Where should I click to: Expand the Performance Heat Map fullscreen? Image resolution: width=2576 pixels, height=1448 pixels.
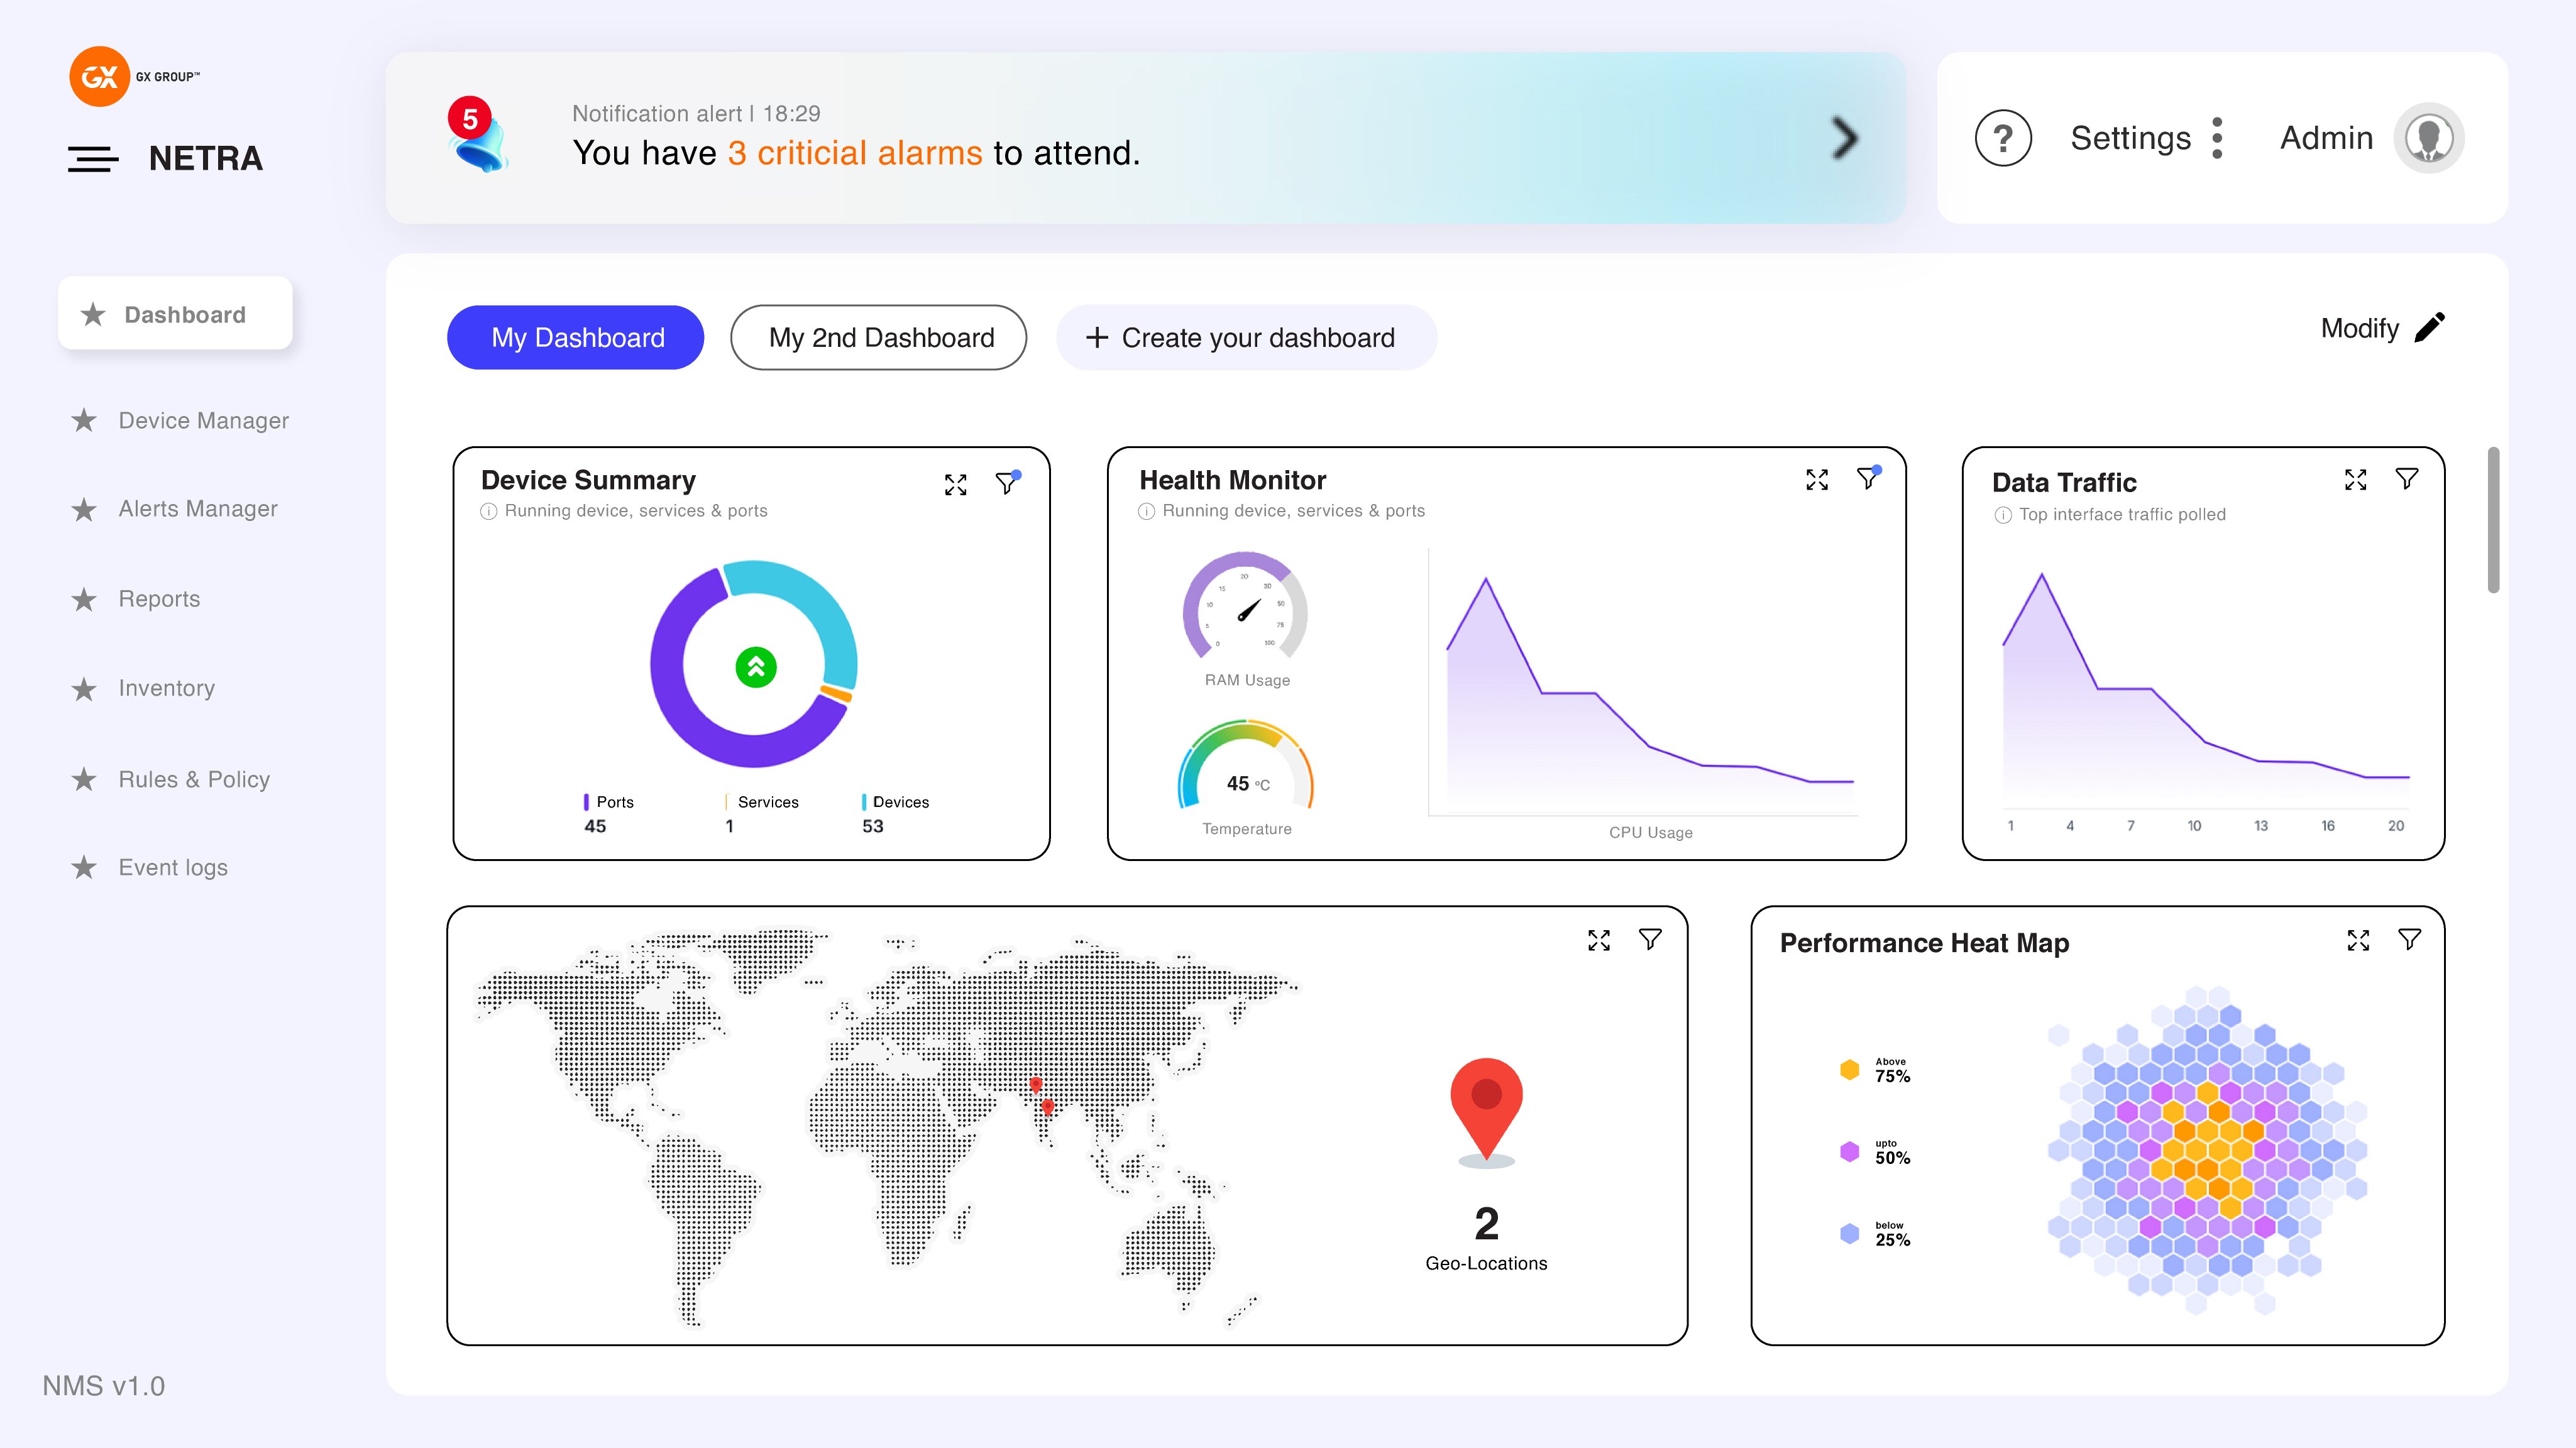[2358, 940]
